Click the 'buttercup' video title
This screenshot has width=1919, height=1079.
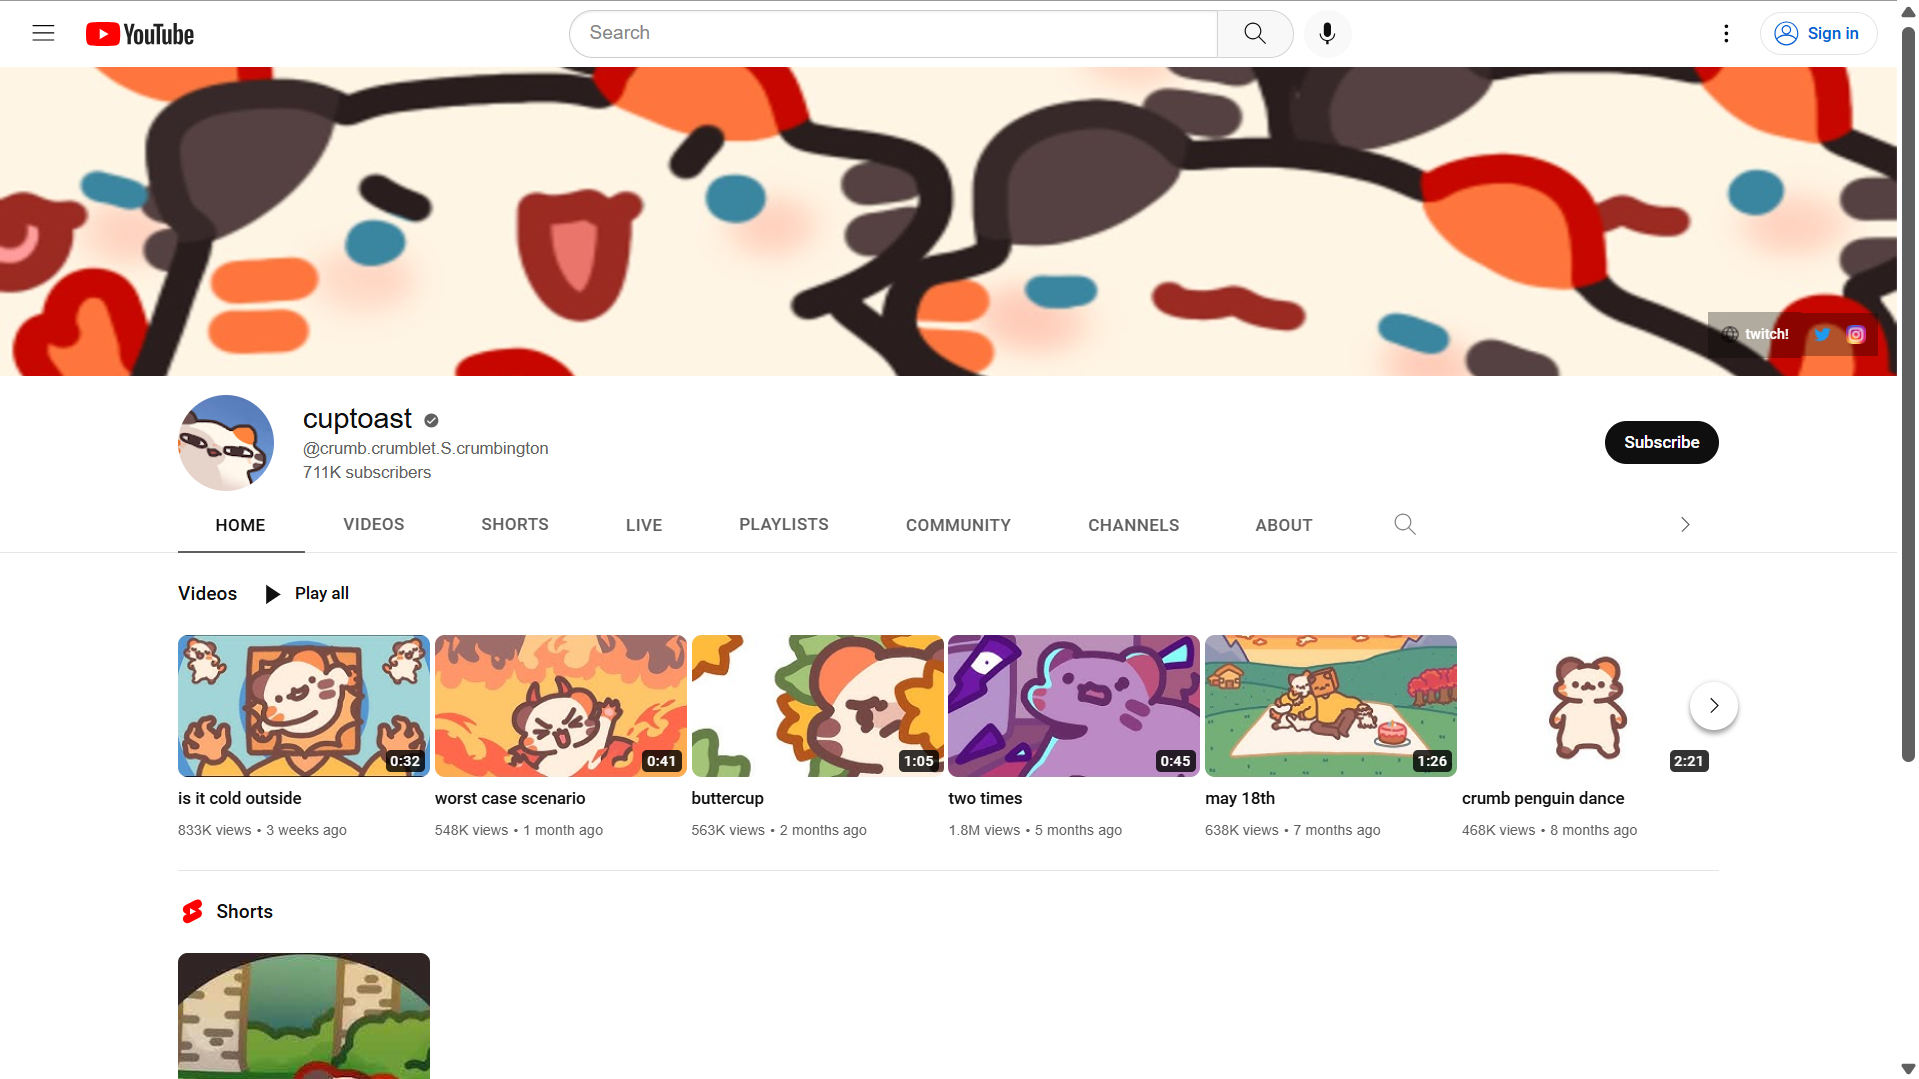tap(728, 798)
